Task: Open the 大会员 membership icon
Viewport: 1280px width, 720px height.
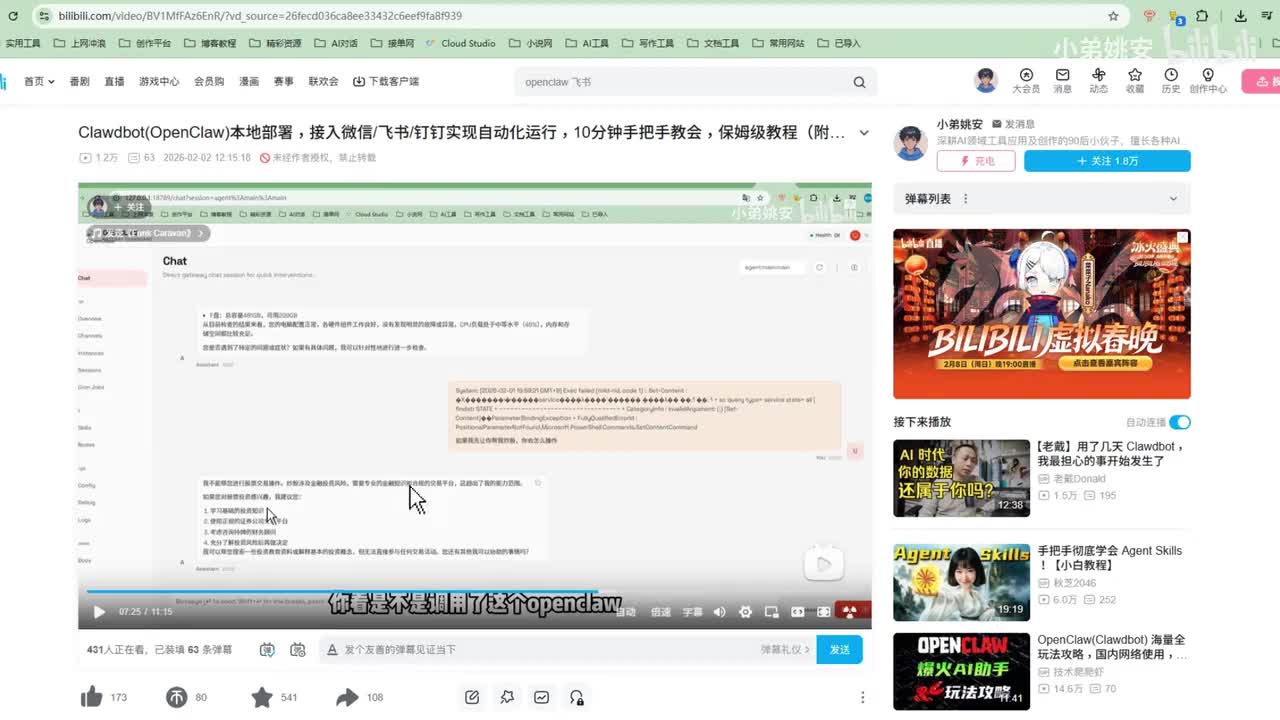Action: point(1026,81)
